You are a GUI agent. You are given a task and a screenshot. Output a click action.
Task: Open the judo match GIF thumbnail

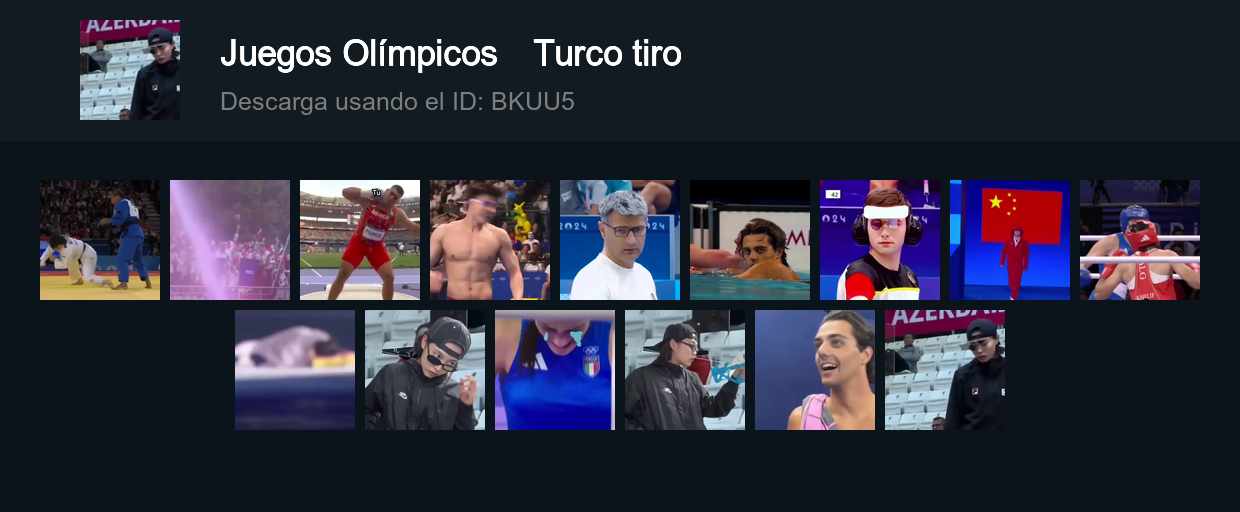(100, 240)
